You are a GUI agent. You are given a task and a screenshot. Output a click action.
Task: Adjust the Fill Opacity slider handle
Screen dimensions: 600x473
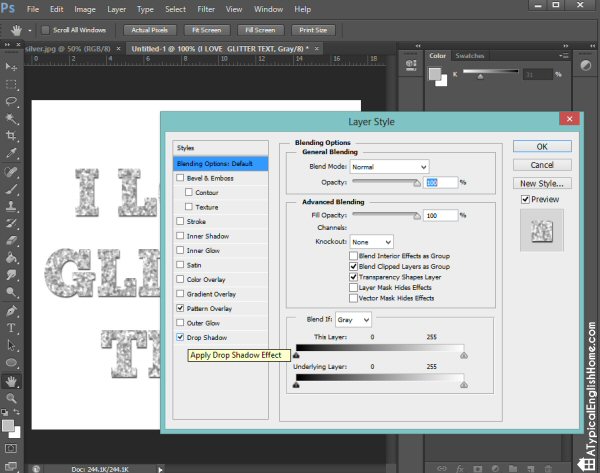(417, 216)
